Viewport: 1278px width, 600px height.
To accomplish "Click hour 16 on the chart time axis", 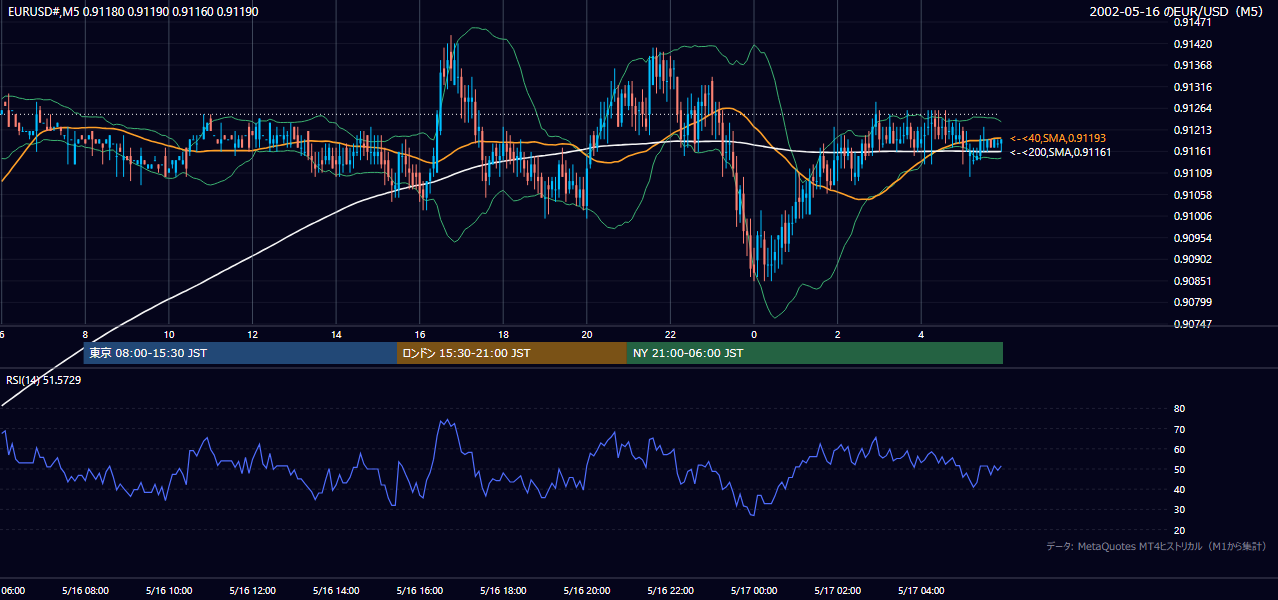I will (420, 334).
